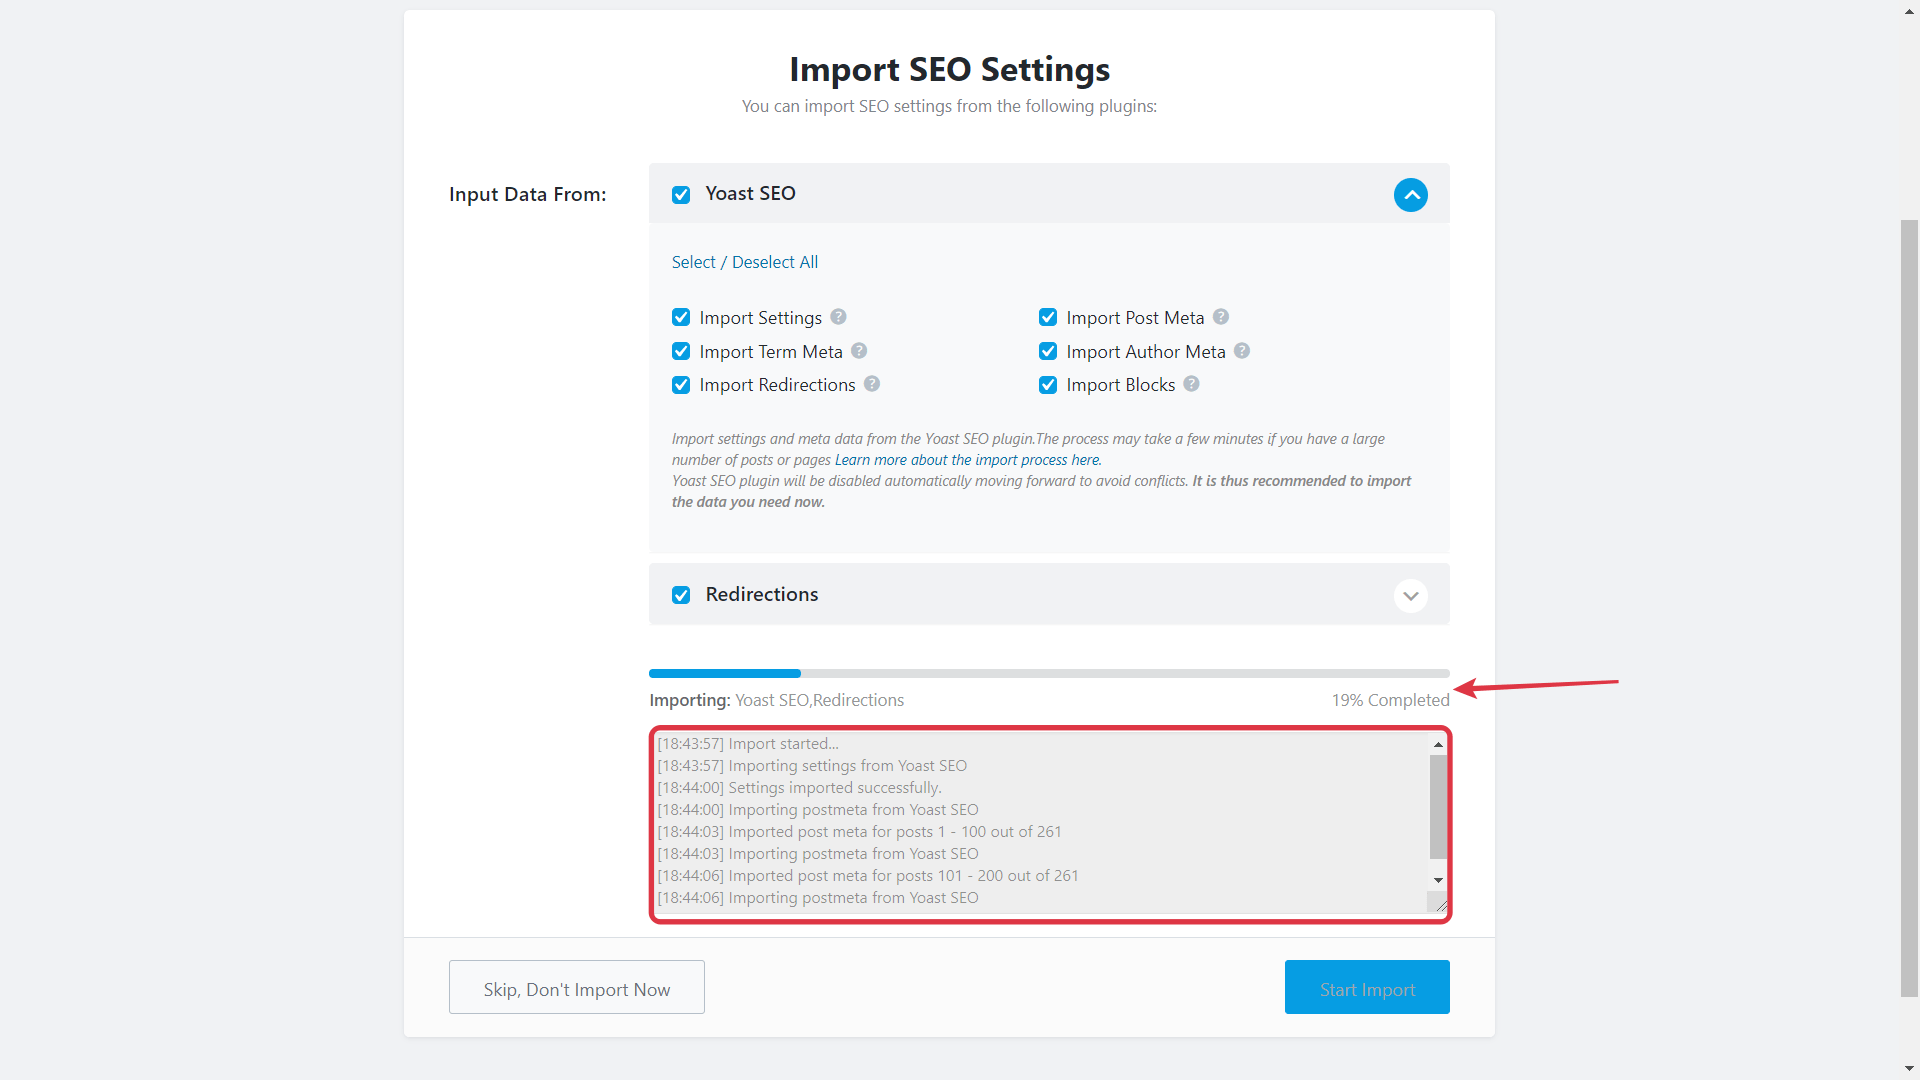Click the 'Import started...' log line

748,744
